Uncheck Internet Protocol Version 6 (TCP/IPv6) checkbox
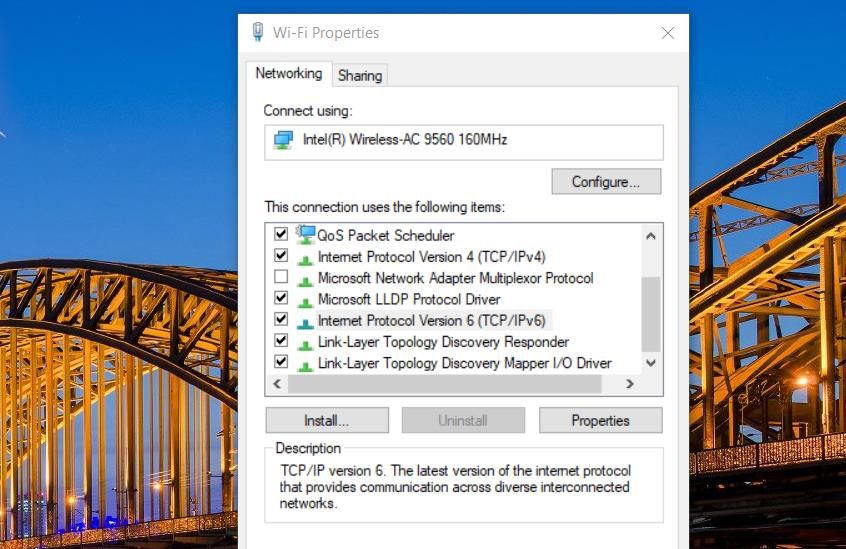This screenshot has height=549, width=846. click(281, 318)
